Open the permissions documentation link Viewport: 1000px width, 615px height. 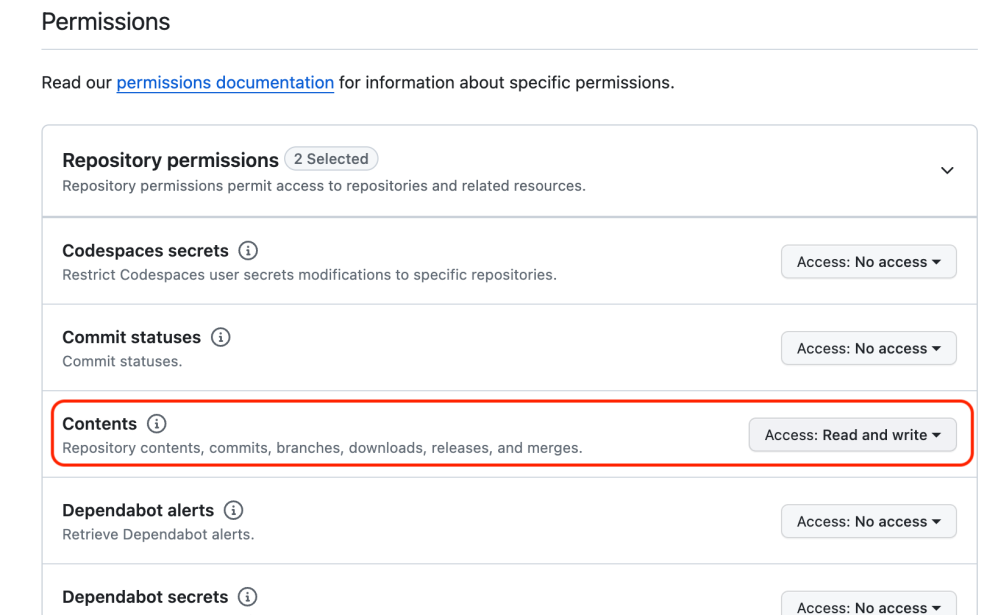click(x=225, y=82)
